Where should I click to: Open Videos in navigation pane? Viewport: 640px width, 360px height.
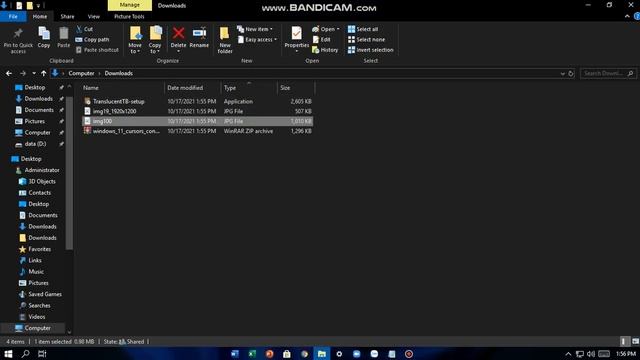point(37,317)
